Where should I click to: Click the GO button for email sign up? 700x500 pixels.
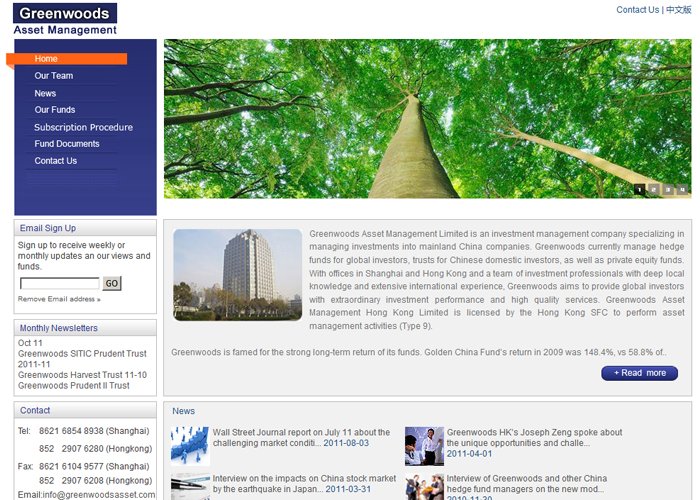click(112, 283)
